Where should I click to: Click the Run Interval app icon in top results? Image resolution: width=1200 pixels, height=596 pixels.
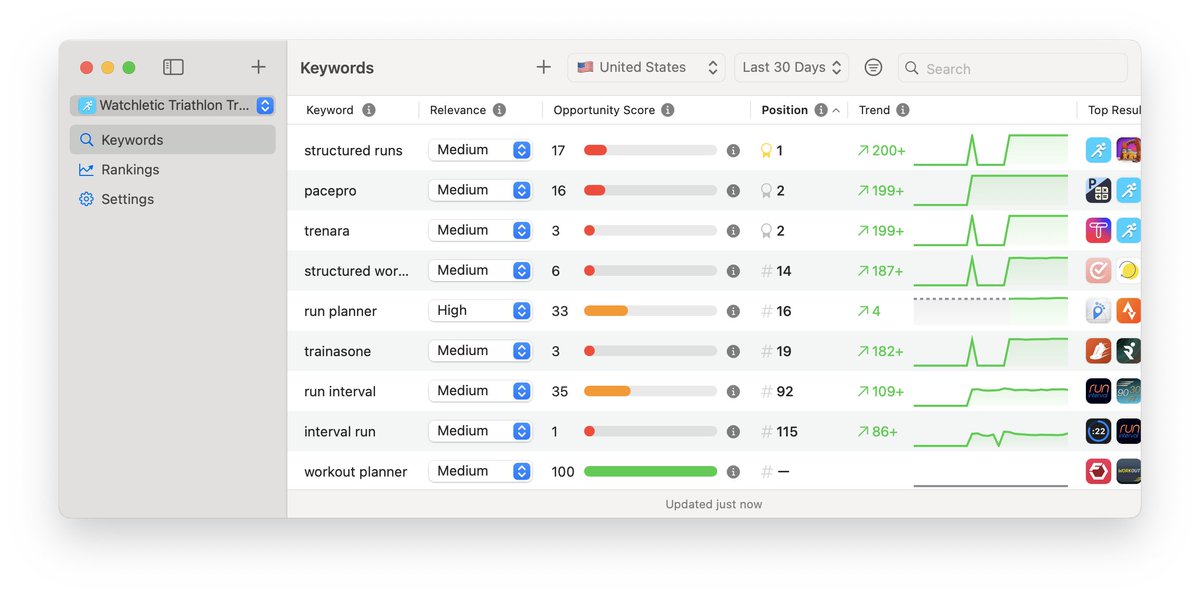pos(1098,391)
